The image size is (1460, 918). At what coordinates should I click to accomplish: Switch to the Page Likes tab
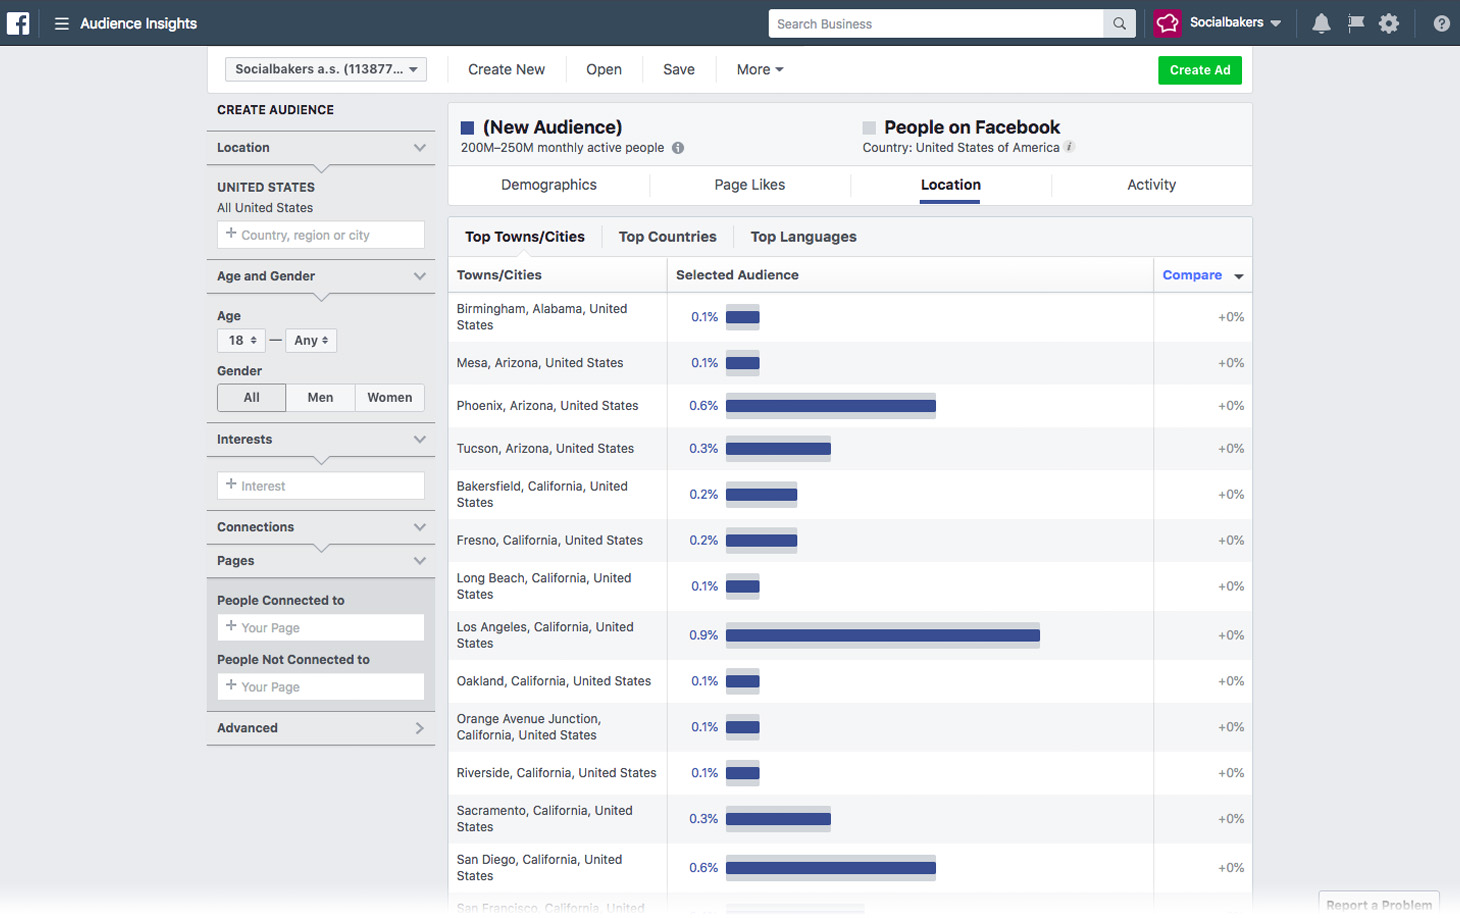750,185
